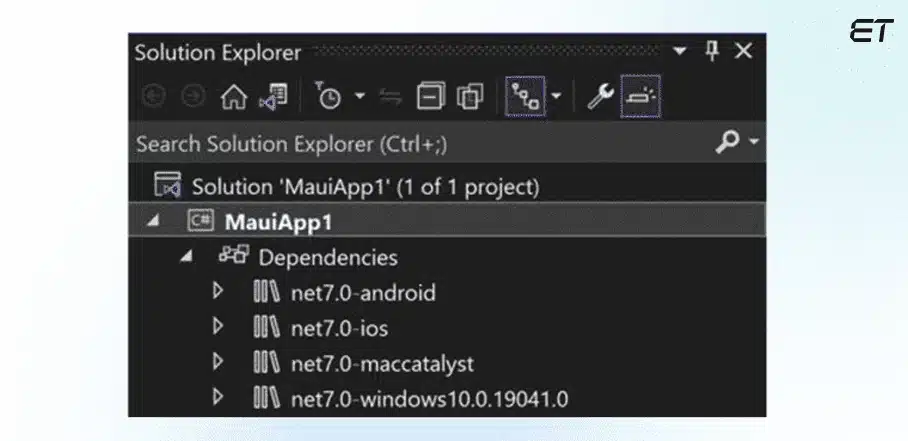The image size is (908, 441).
Task: Collapse the MauiApp1 project node
Action: click(x=152, y=220)
